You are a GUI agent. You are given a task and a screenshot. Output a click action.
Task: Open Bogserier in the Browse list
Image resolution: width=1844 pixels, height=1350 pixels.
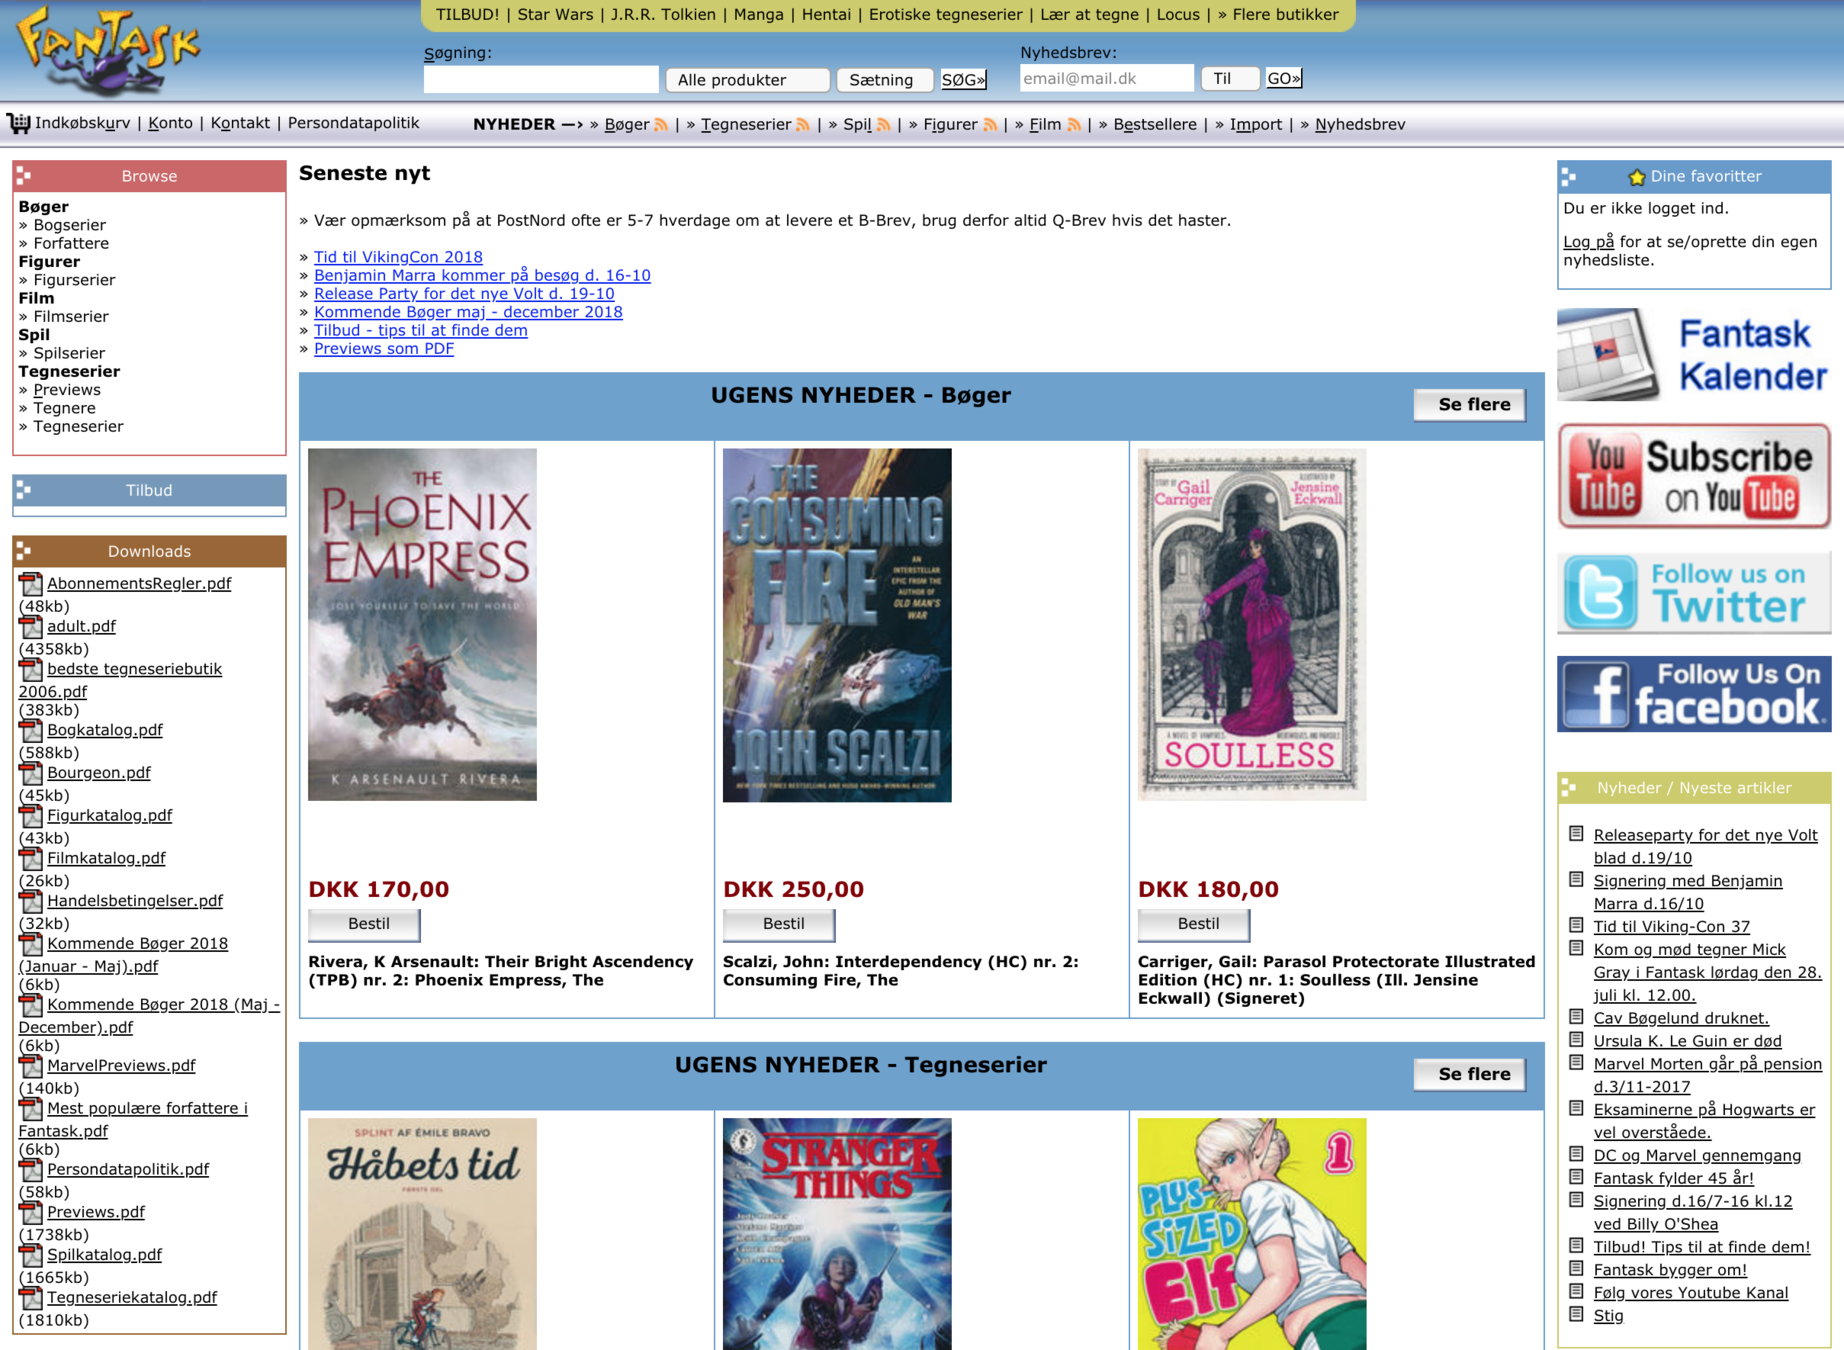pyautogui.click(x=69, y=225)
